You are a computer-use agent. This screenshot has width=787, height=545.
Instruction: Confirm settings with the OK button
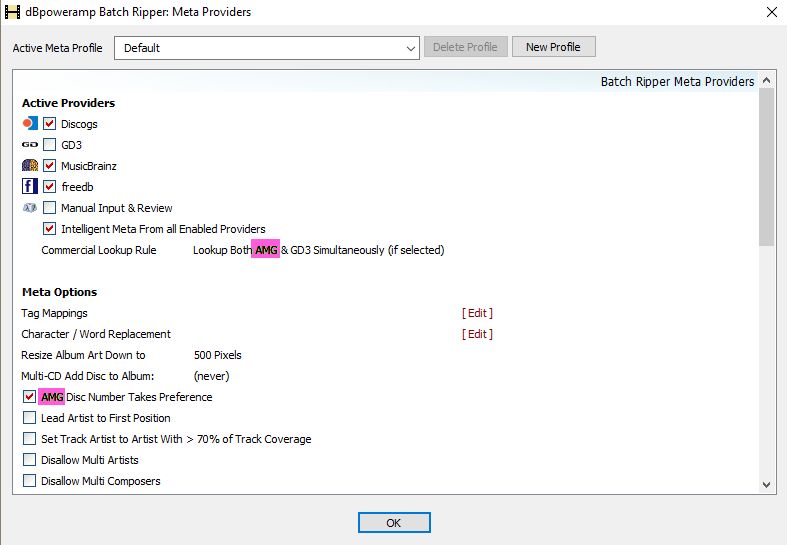tap(394, 523)
